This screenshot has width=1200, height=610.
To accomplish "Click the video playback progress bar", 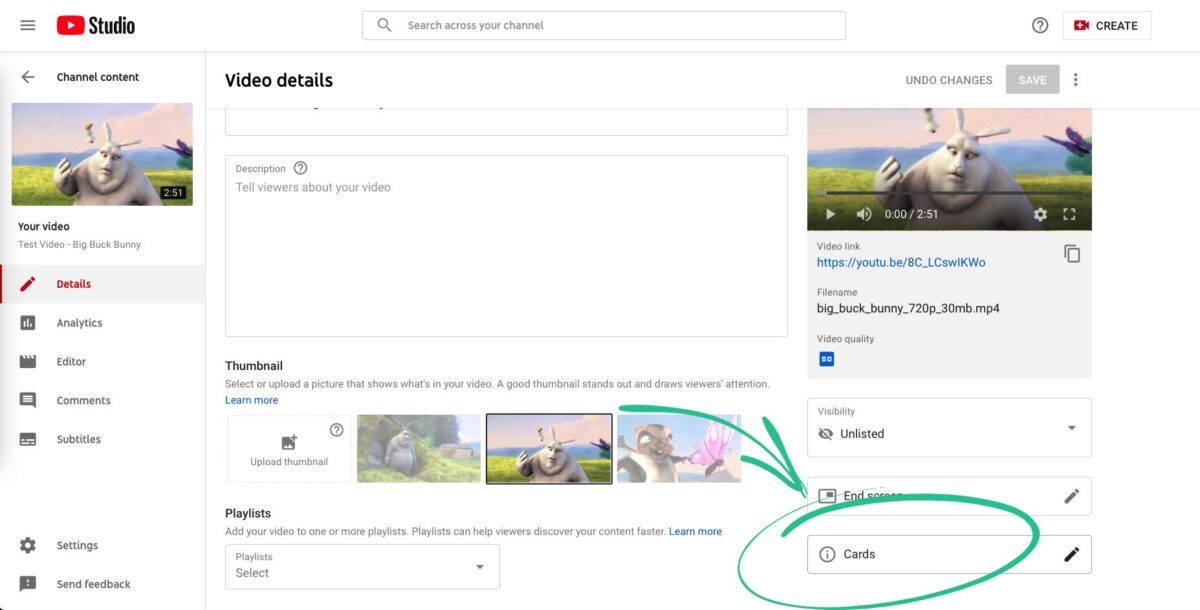I will click(948, 190).
